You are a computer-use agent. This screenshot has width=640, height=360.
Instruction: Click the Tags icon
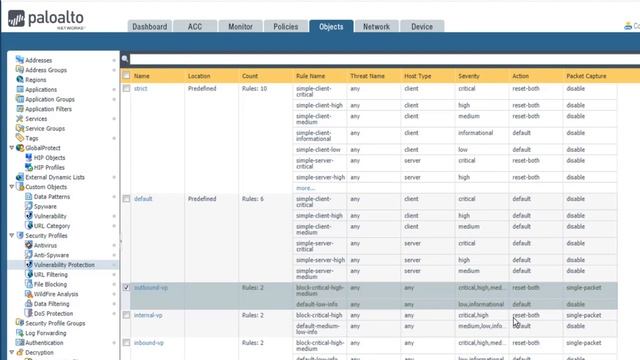[20, 138]
